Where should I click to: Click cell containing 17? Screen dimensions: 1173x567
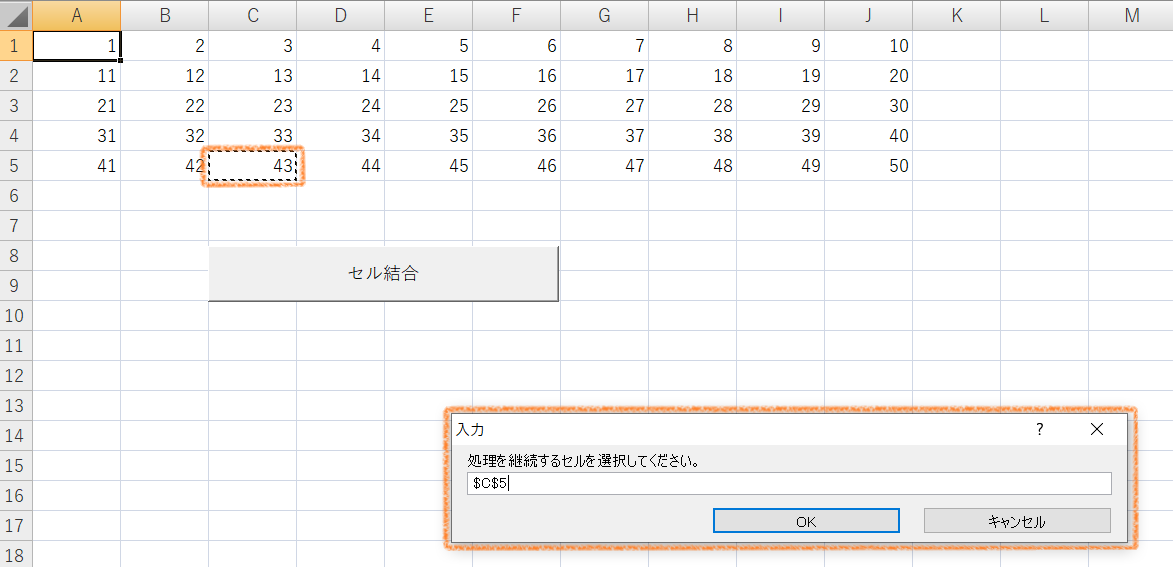[604, 76]
